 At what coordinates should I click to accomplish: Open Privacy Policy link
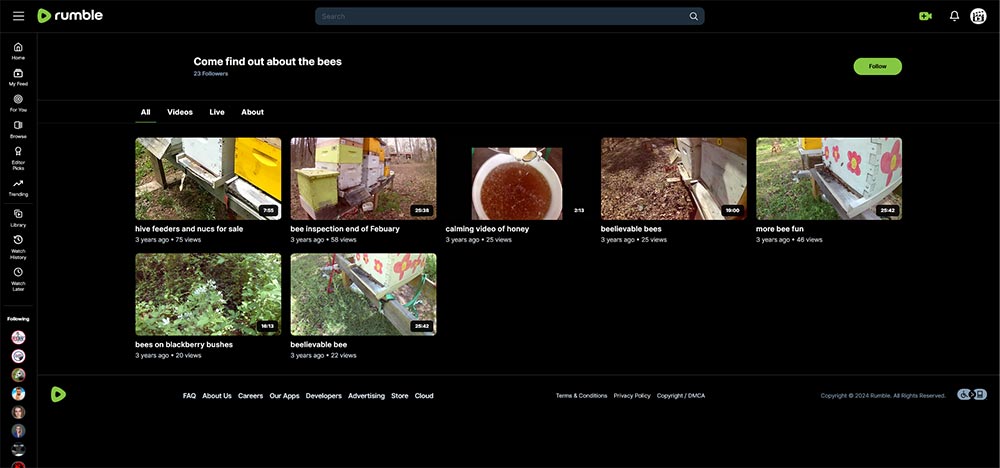click(x=632, y=396)
